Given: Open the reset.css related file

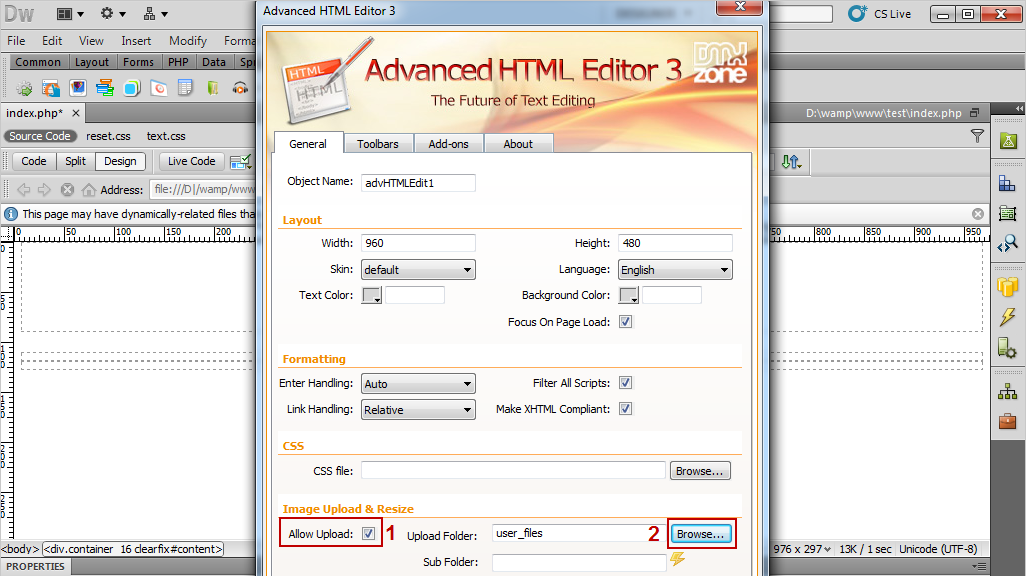Looking at the screenshot, I should [x=109, y=136].
